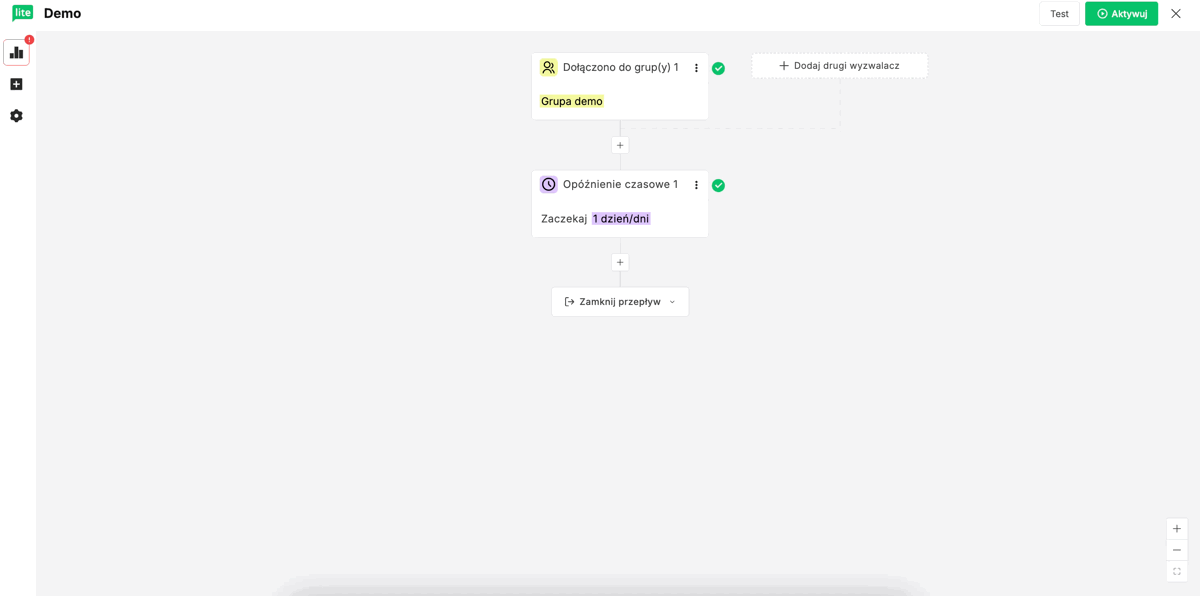The width and height of the screenshot is (1200, 596).
Task: Click green checkmark beside the delay step
Action: click(718, 186)
